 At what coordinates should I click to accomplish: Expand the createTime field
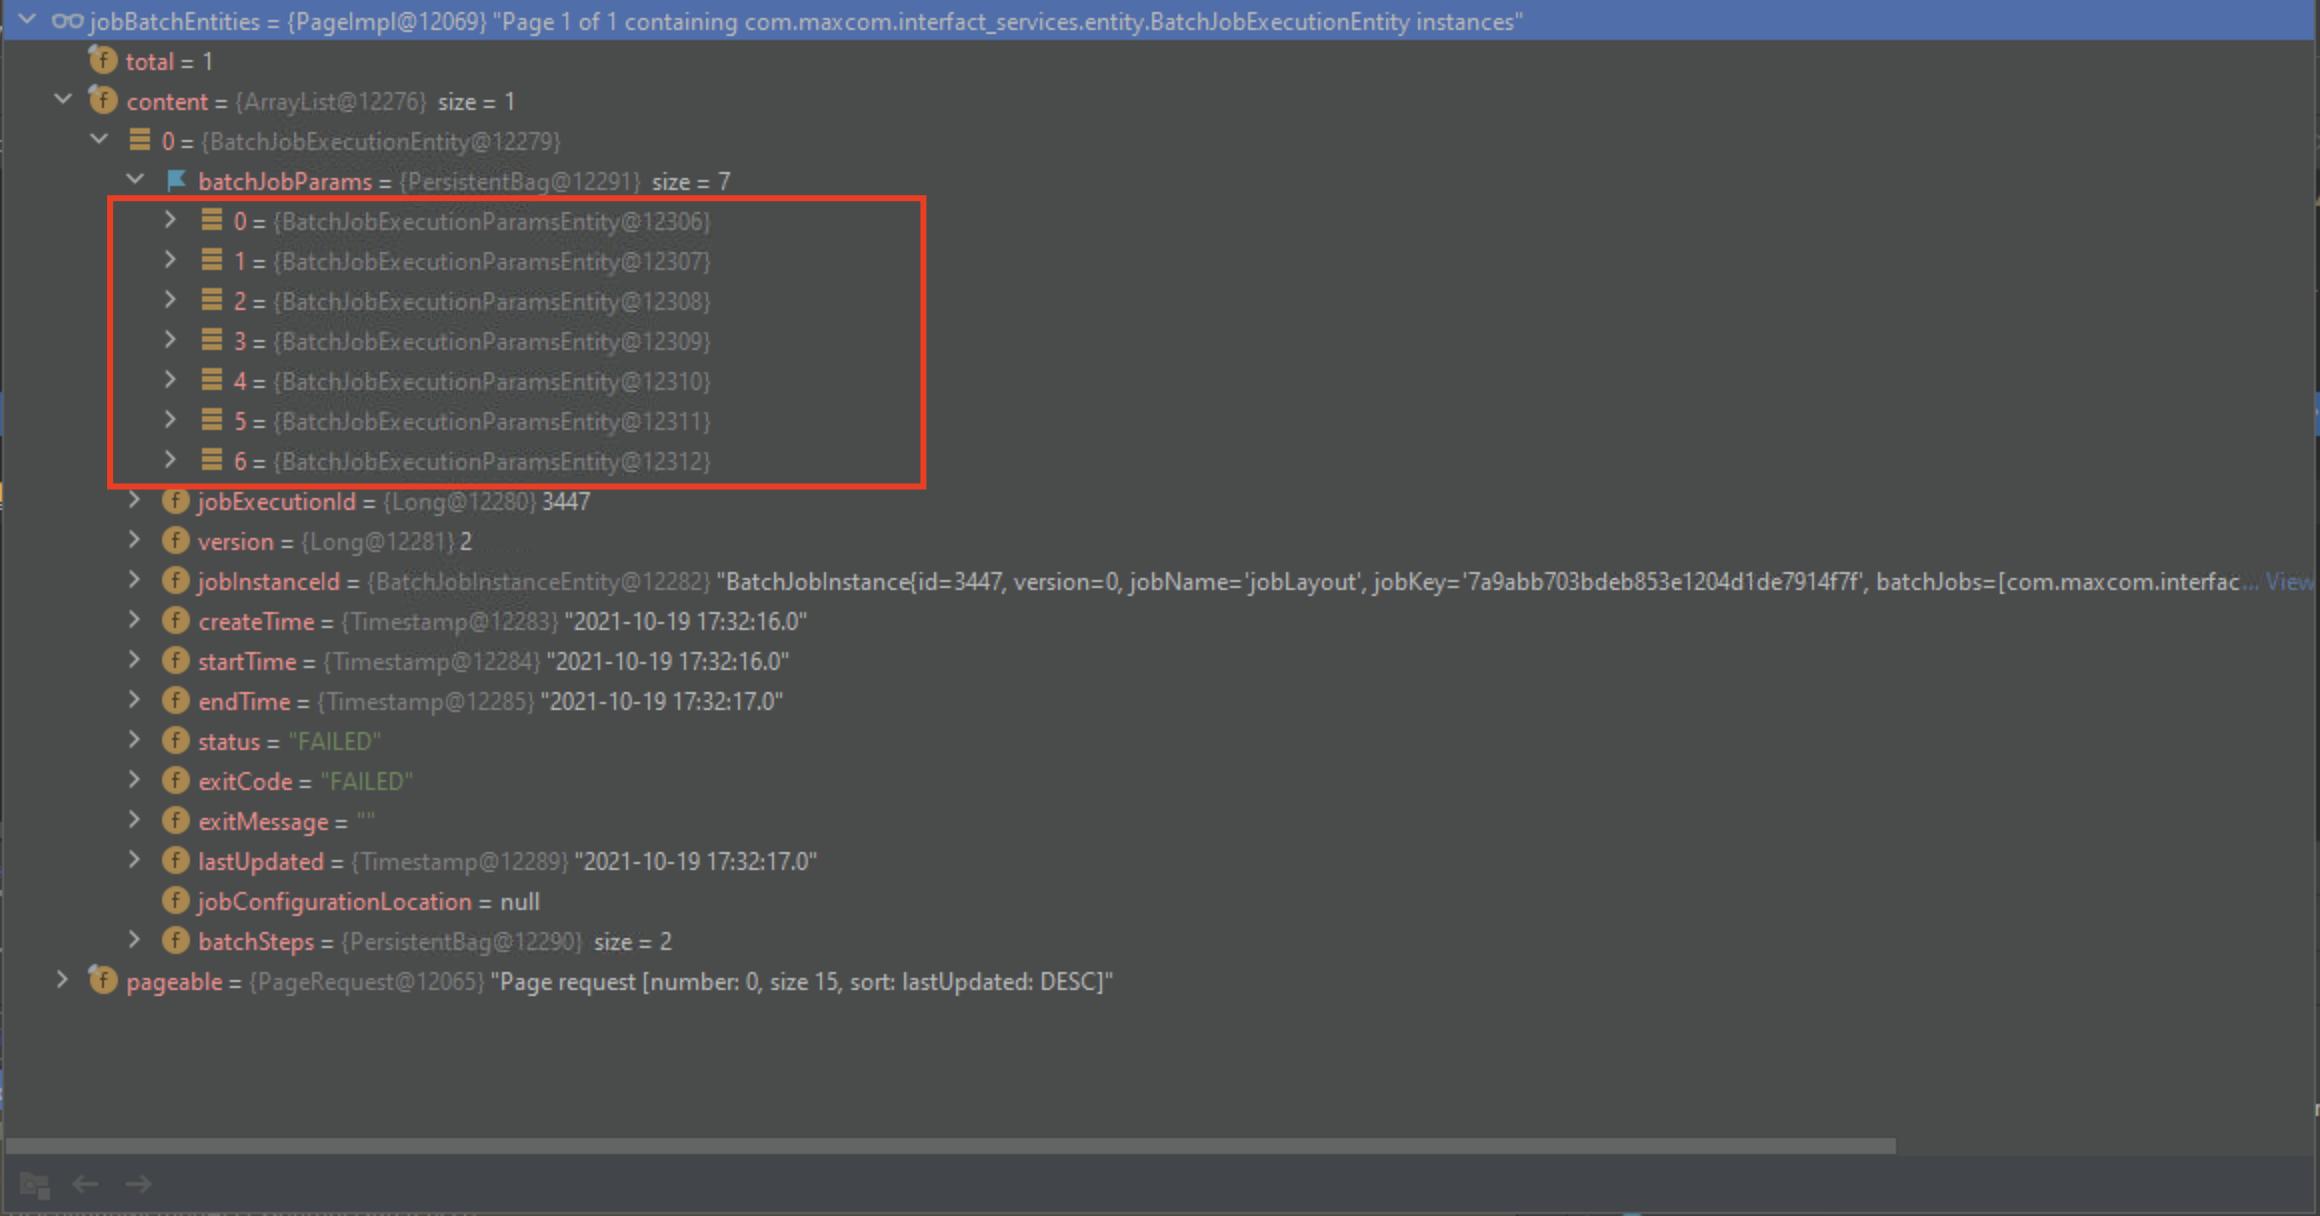pos(135,620)
